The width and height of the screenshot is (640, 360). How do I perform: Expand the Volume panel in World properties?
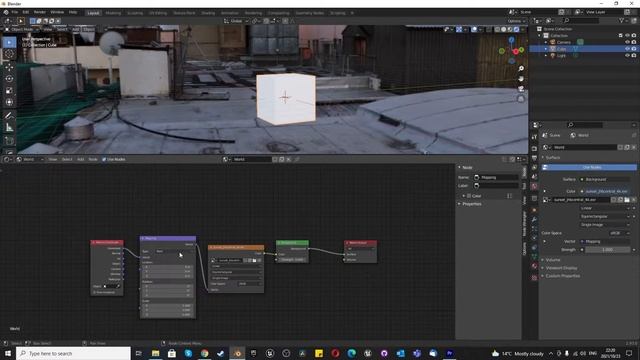coord(553,260)
